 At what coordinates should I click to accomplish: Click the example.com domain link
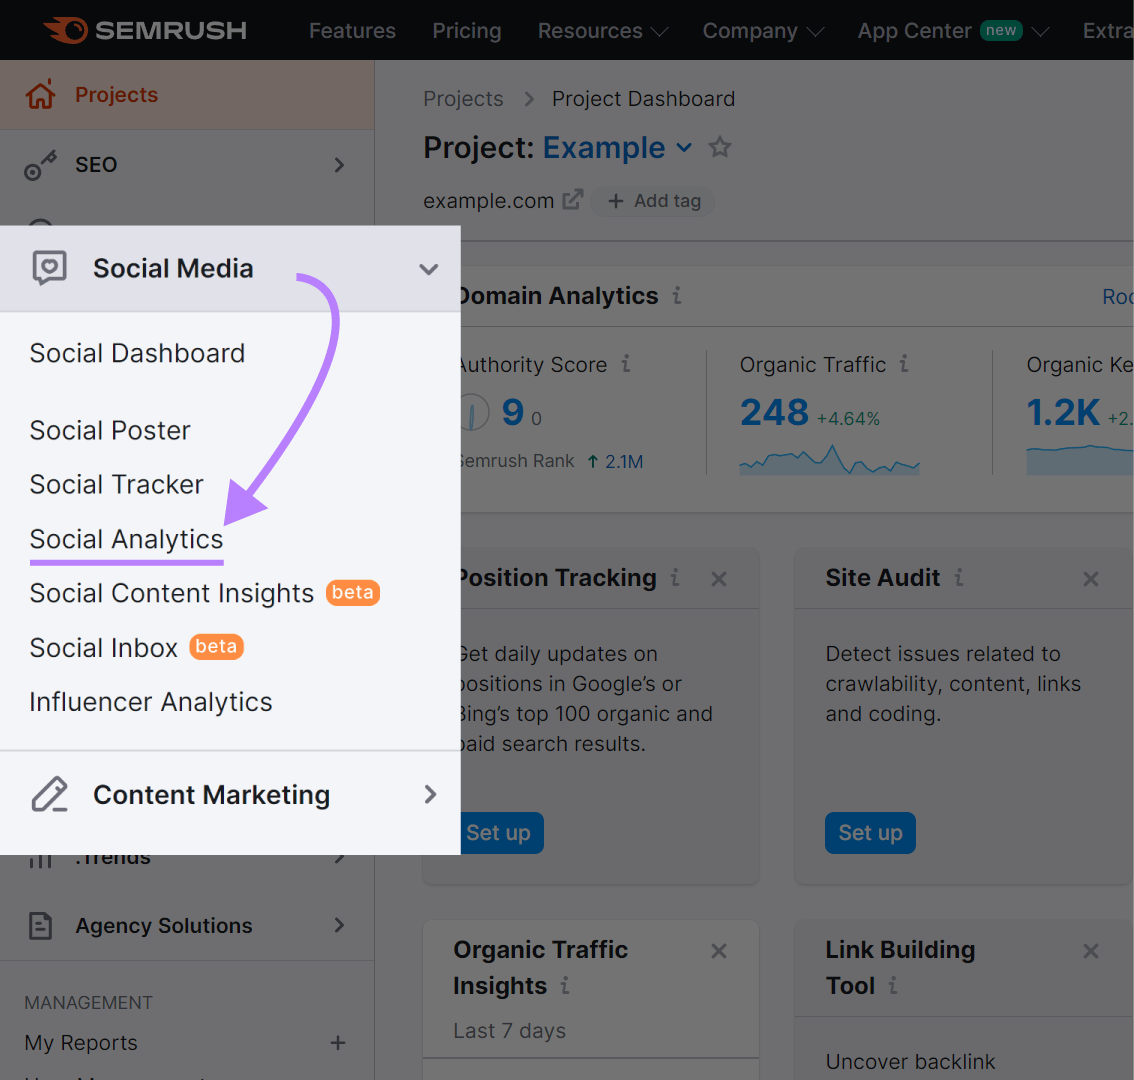click(x=488, y=200)
